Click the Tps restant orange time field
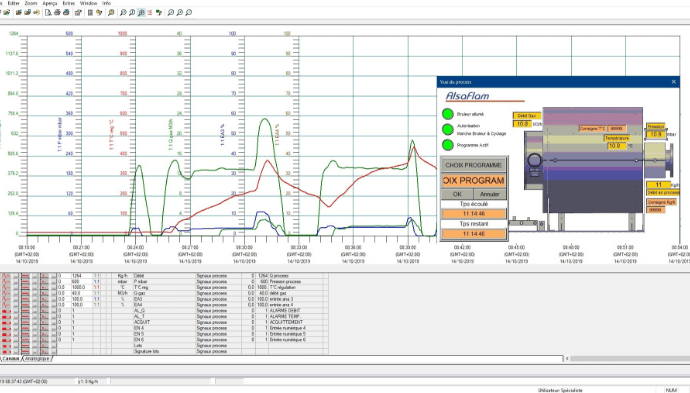Screen dimensions: 690x393 (x=473, y=234)
